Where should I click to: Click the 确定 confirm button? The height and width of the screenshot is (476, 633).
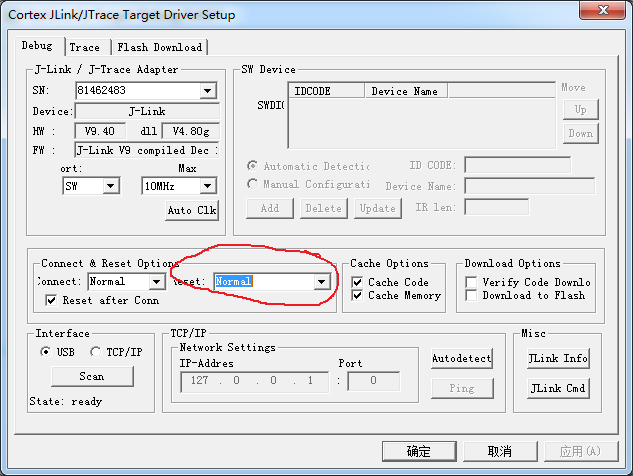(x=419, y=451)
